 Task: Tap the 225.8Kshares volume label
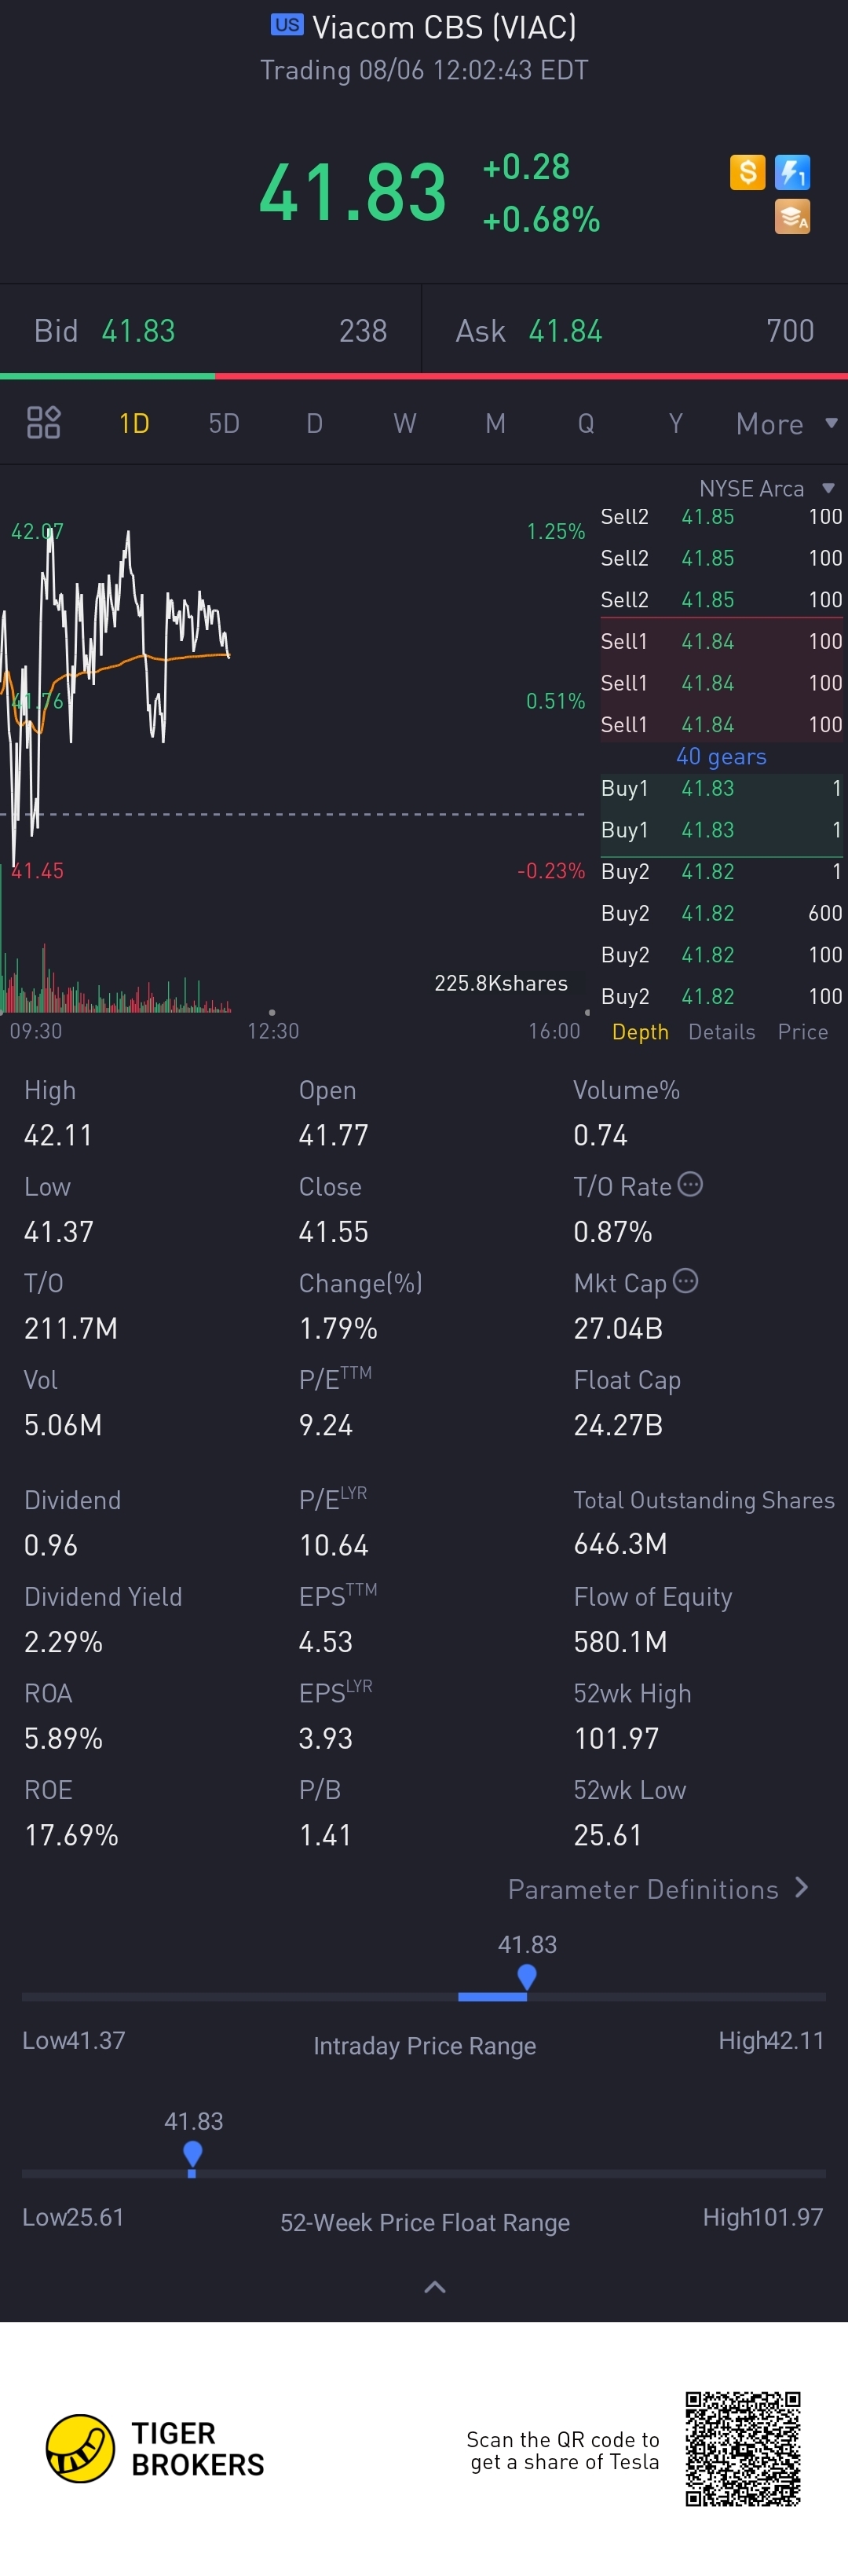pyautogui.click(x=501, y=983)
